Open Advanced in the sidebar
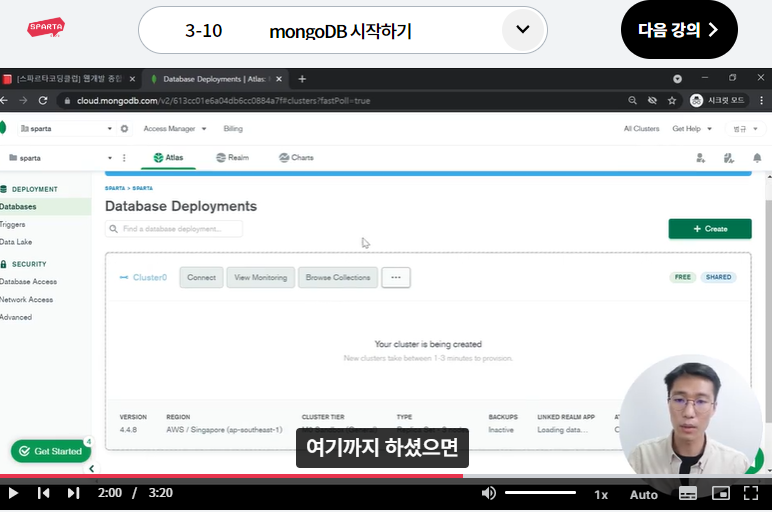The height and width of the screenshot is (512, 772). coord(16,317)
